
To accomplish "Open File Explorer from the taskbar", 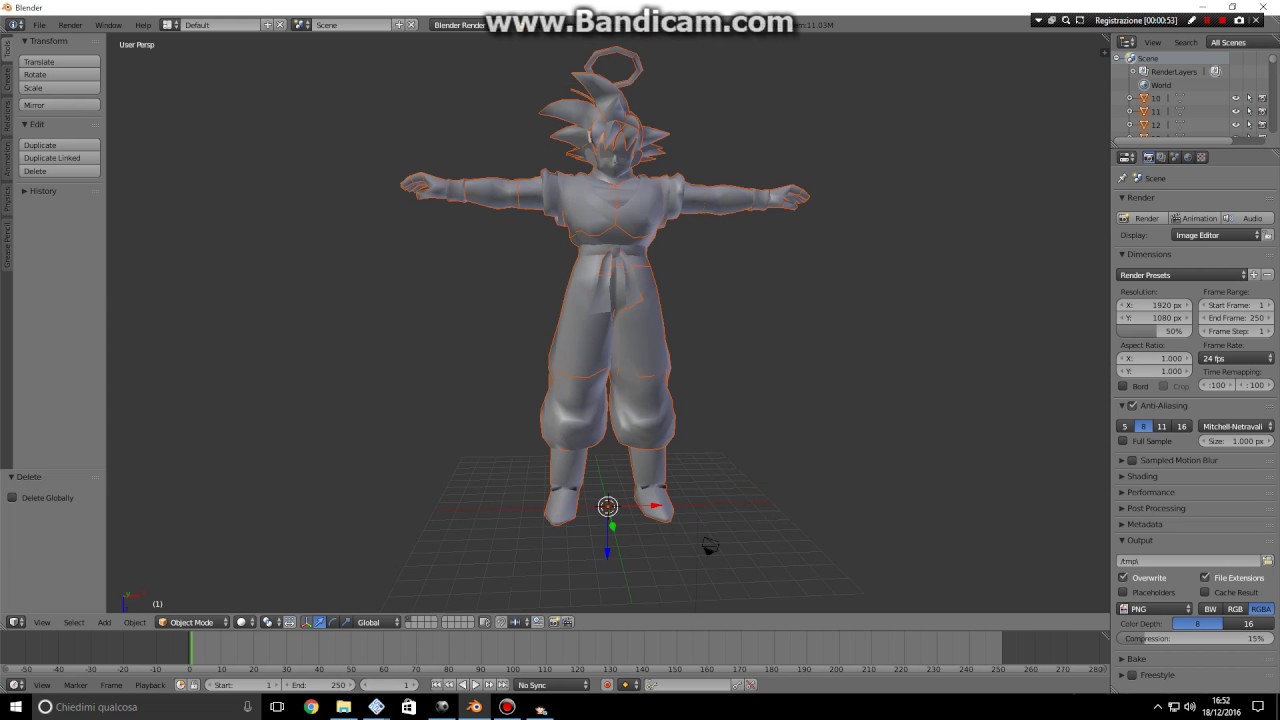I will (343, 707).
